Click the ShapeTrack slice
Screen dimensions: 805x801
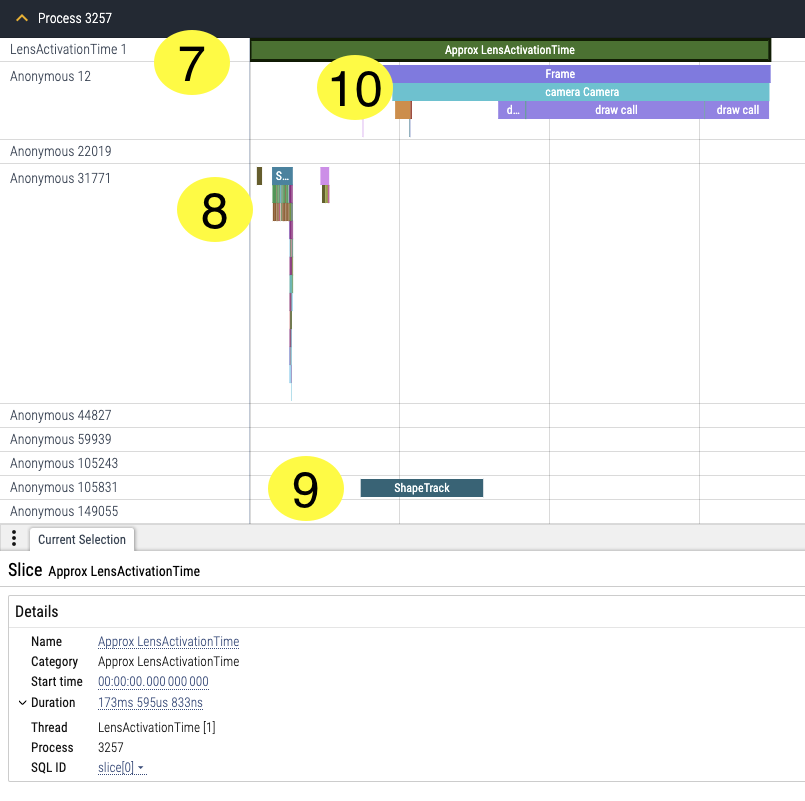[421, 488]
